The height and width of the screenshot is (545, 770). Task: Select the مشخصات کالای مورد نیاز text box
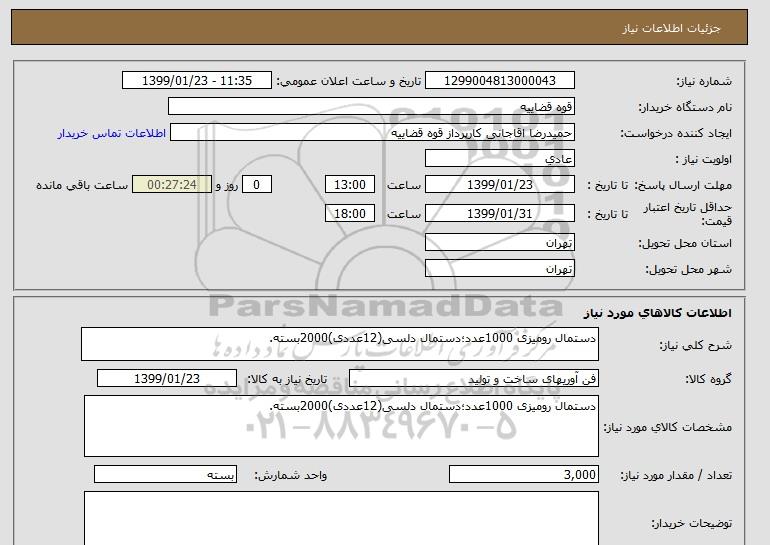pos(341,426)
